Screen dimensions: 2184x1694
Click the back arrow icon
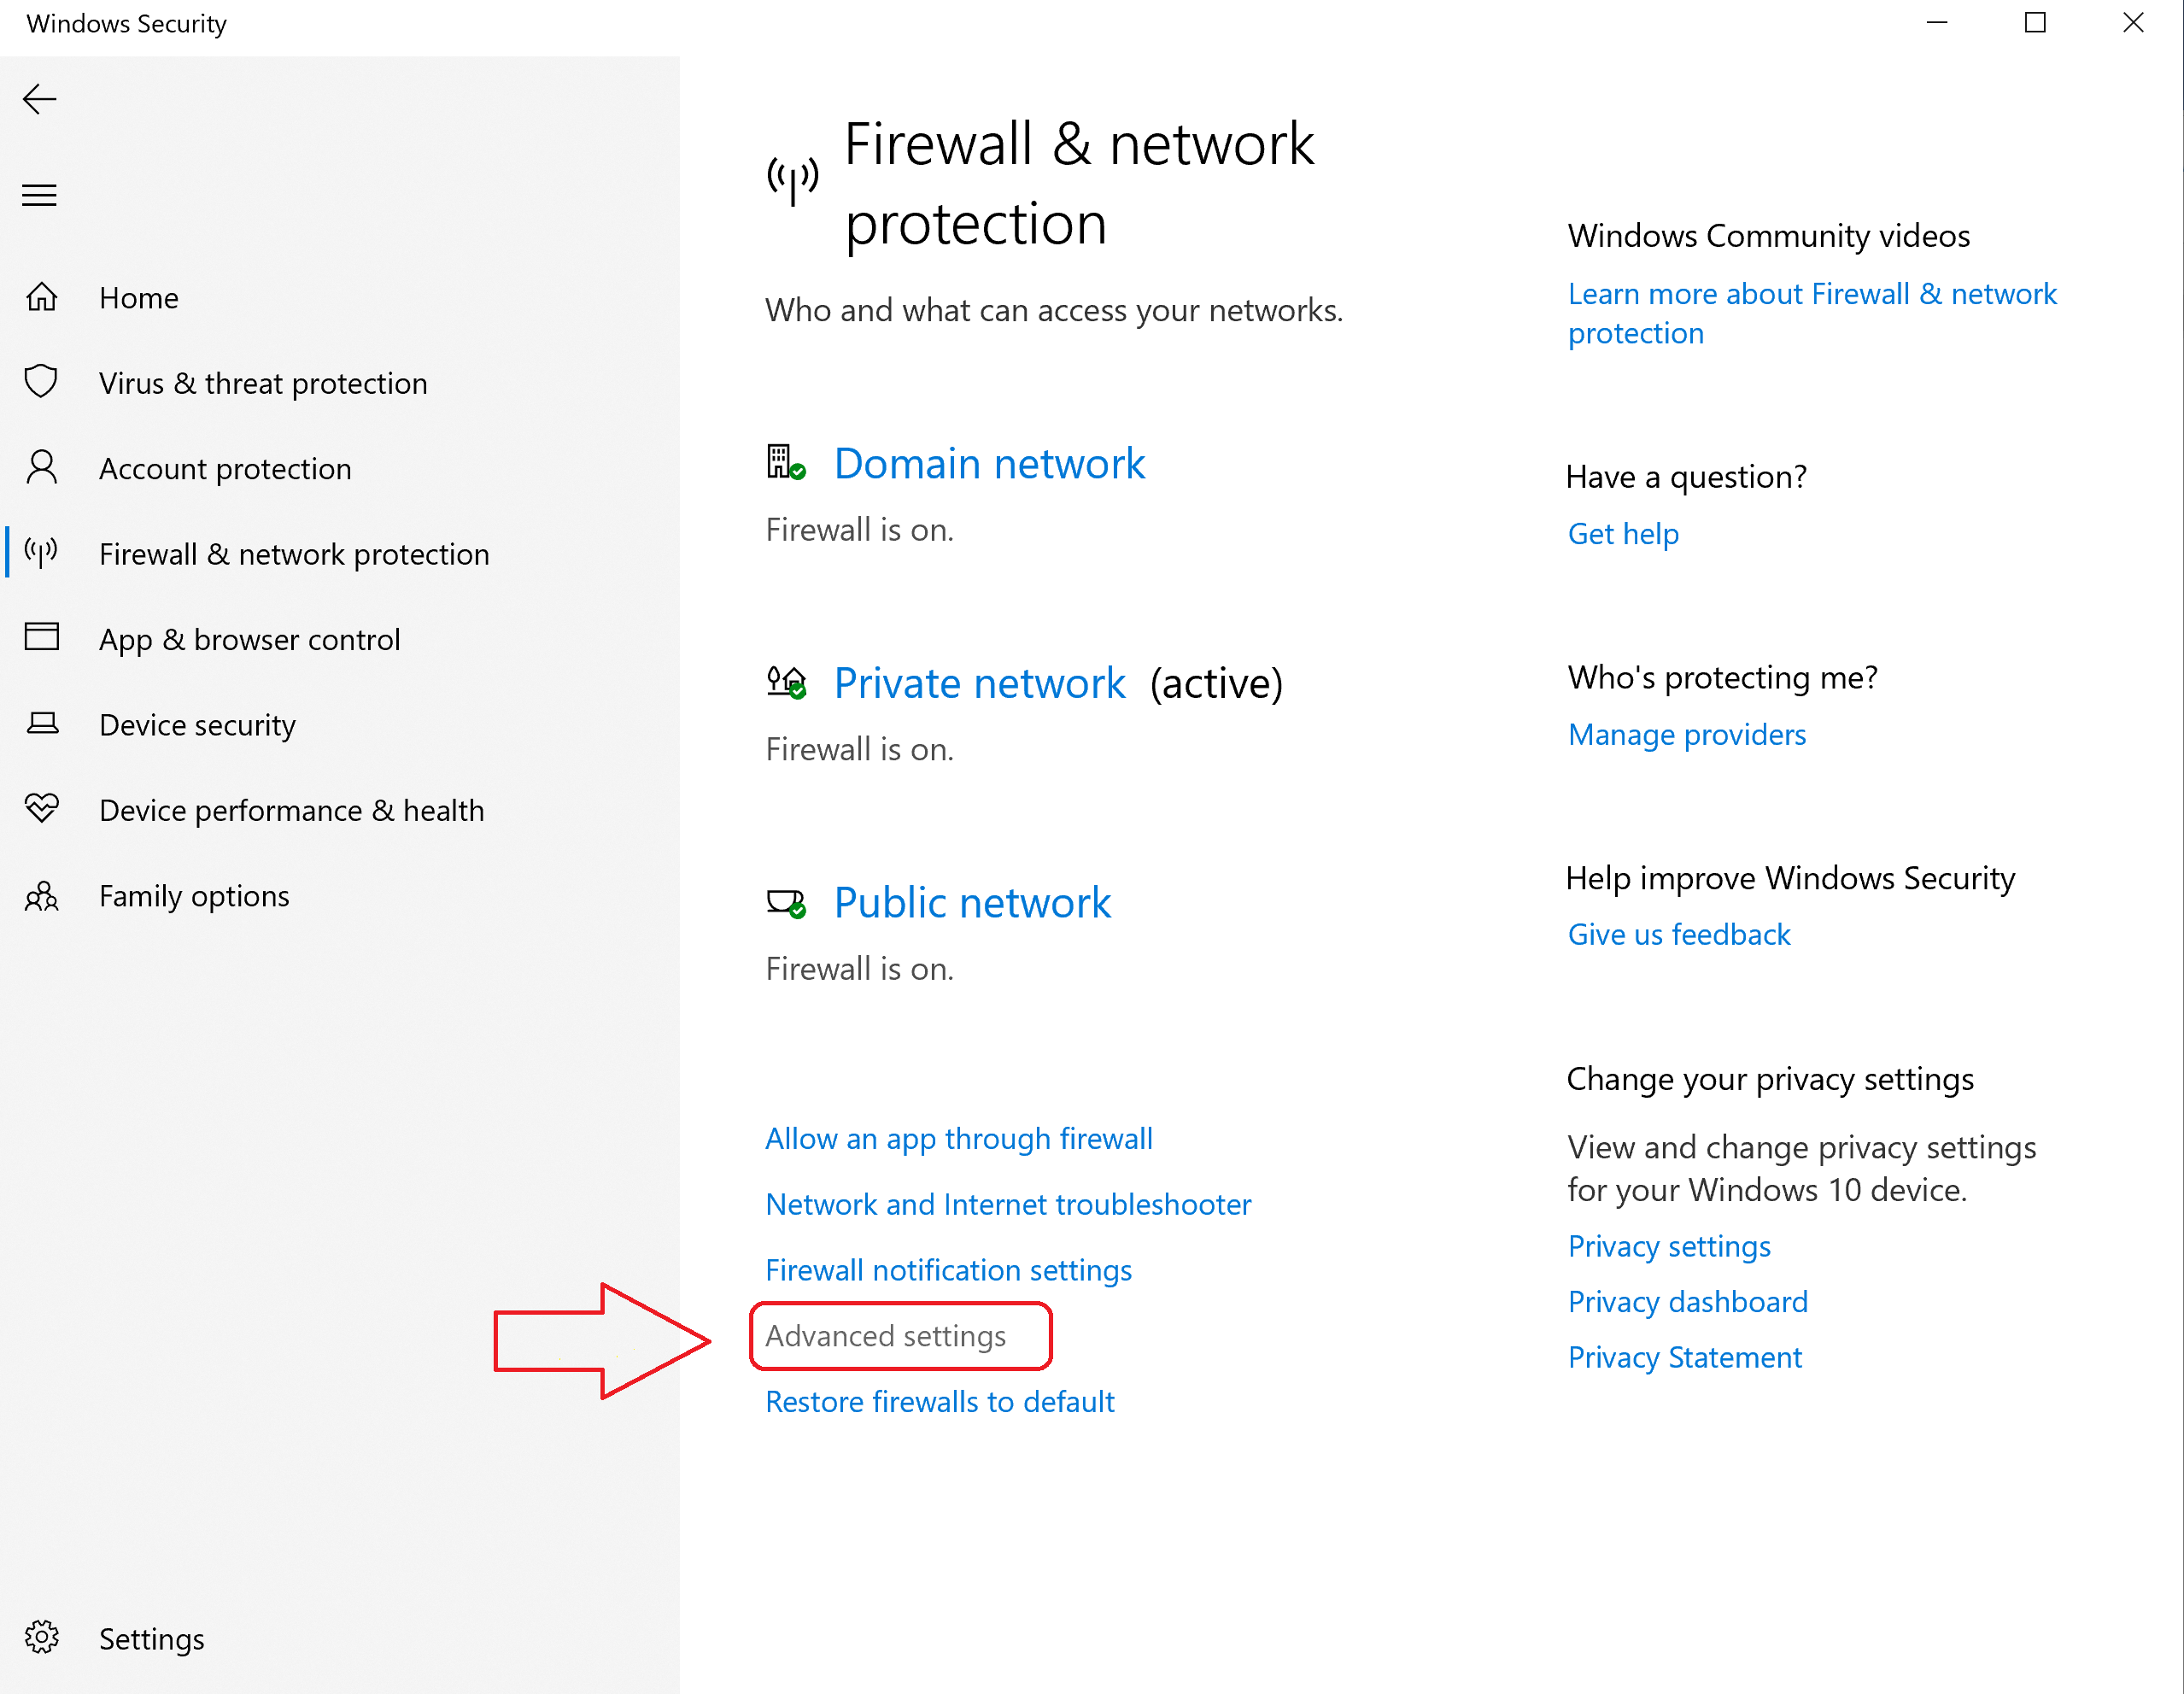[40, 99]
